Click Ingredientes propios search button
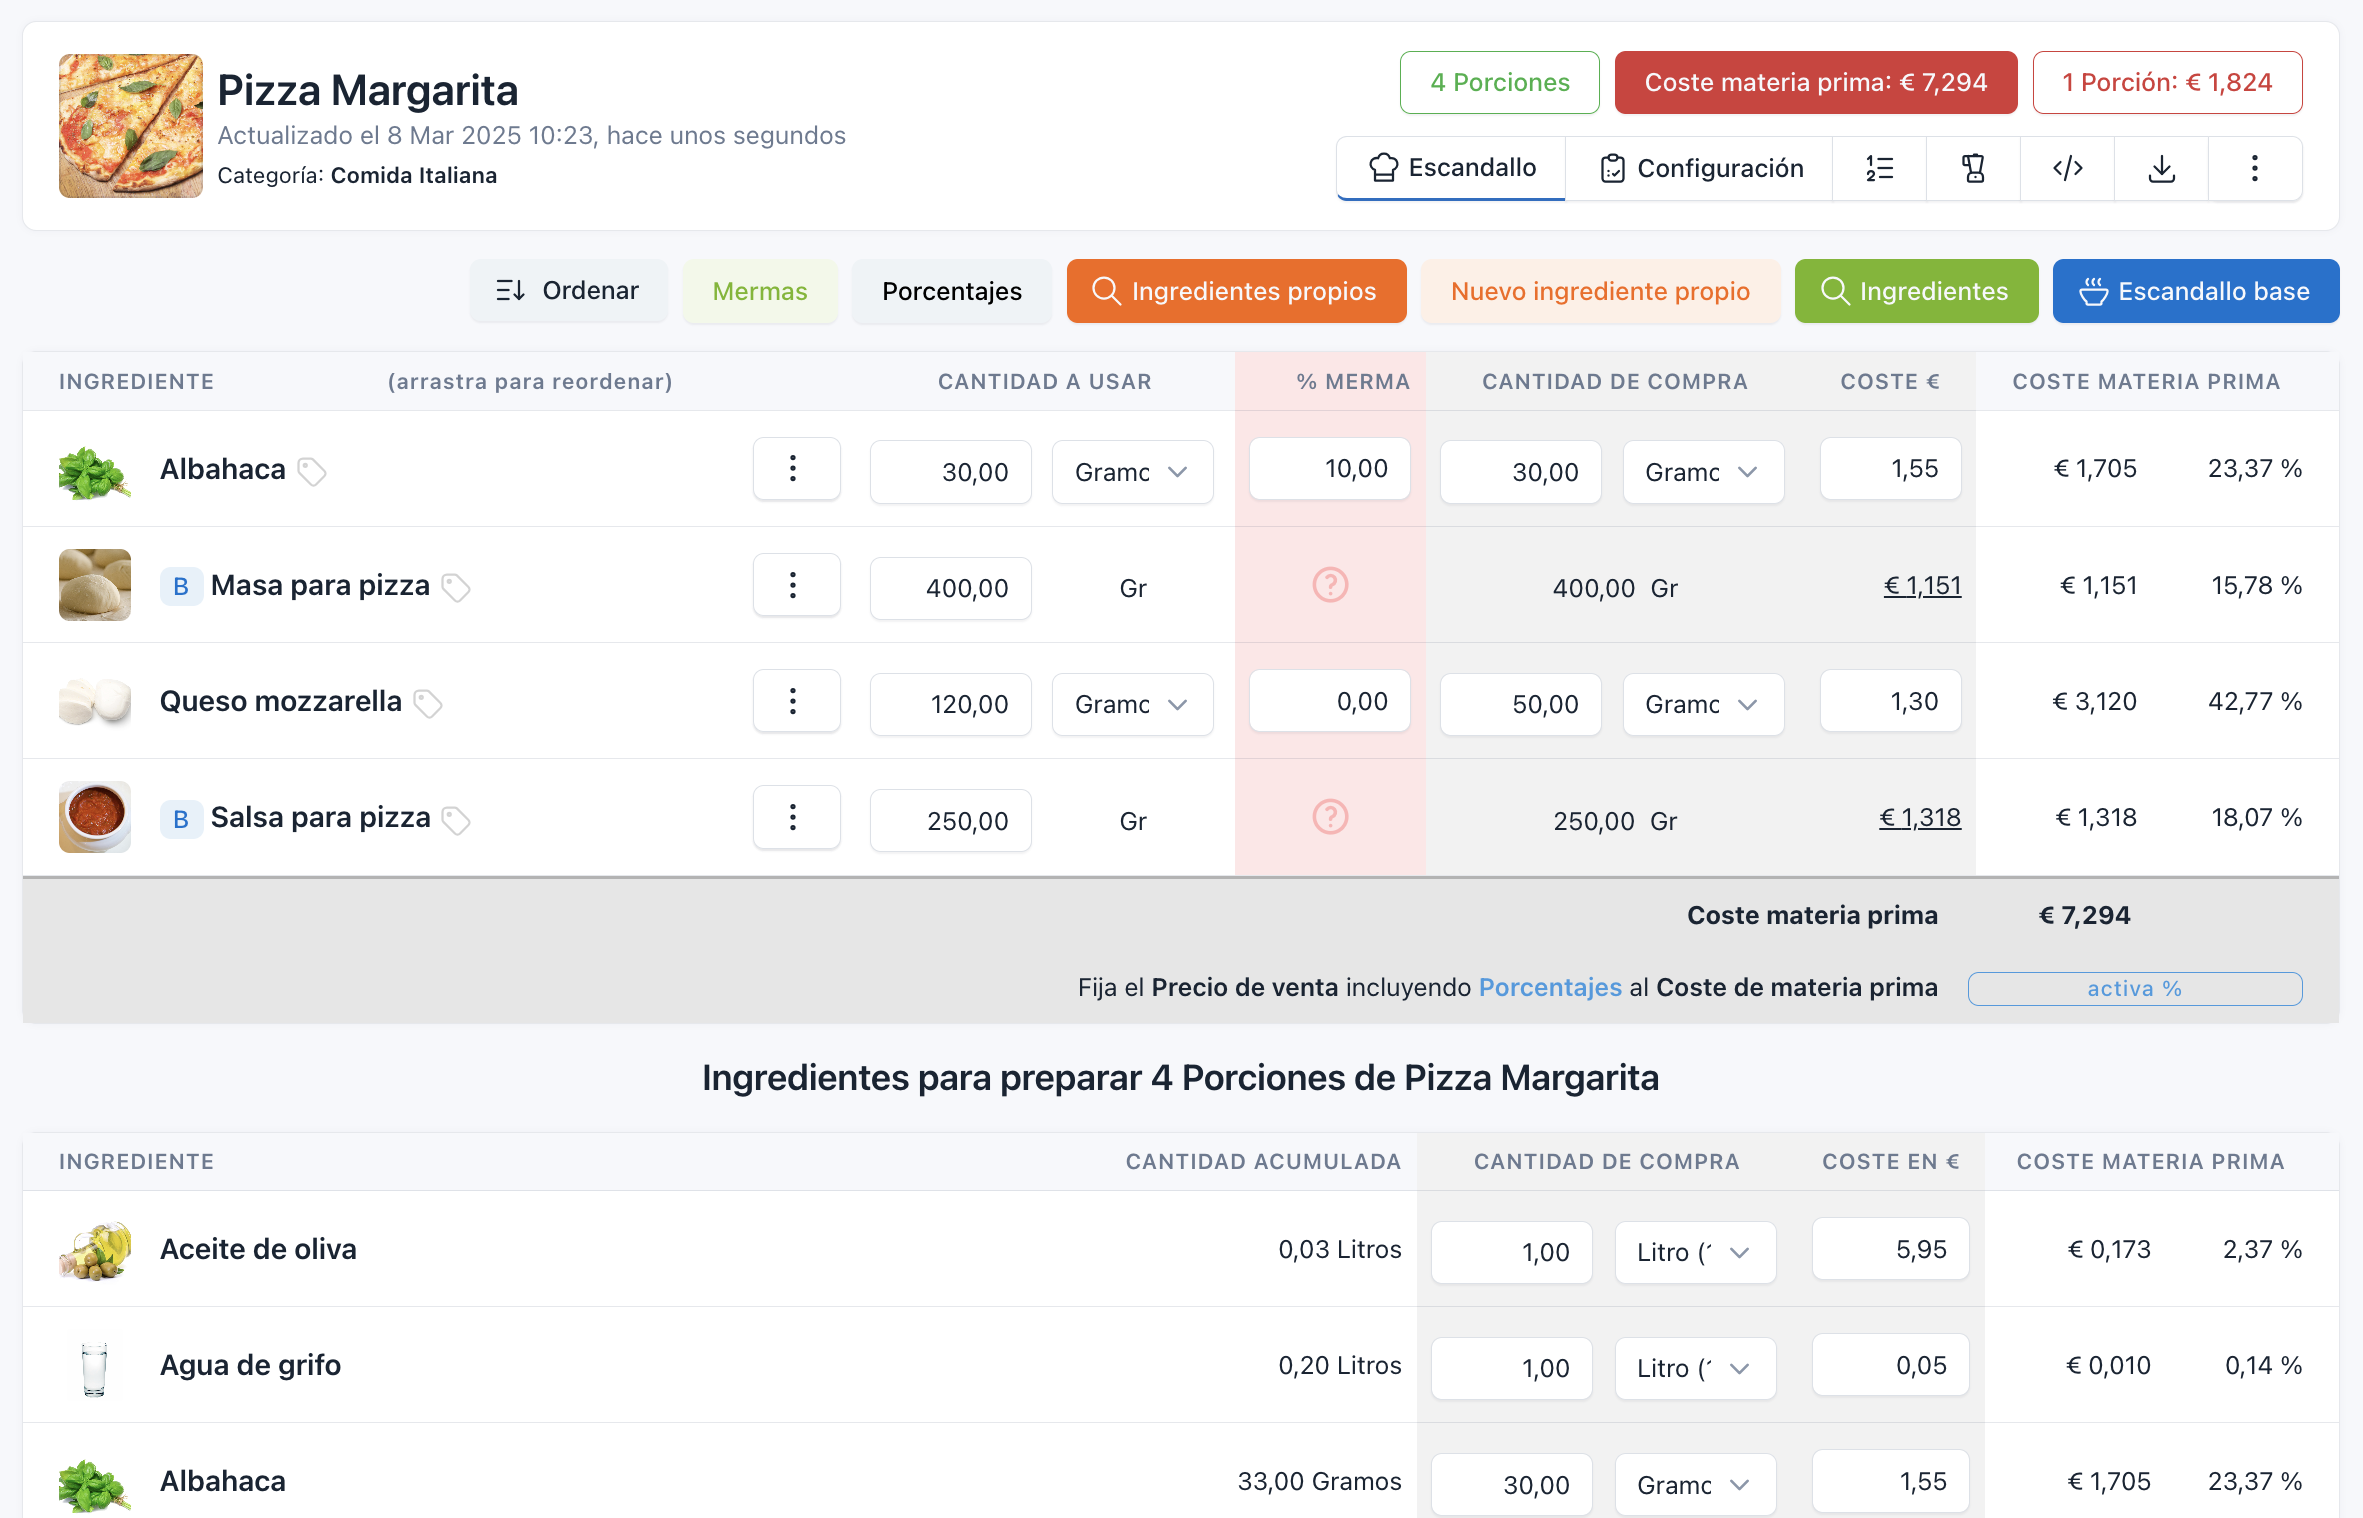This screenshot has width=2363, height=1518. [1236, 291]
